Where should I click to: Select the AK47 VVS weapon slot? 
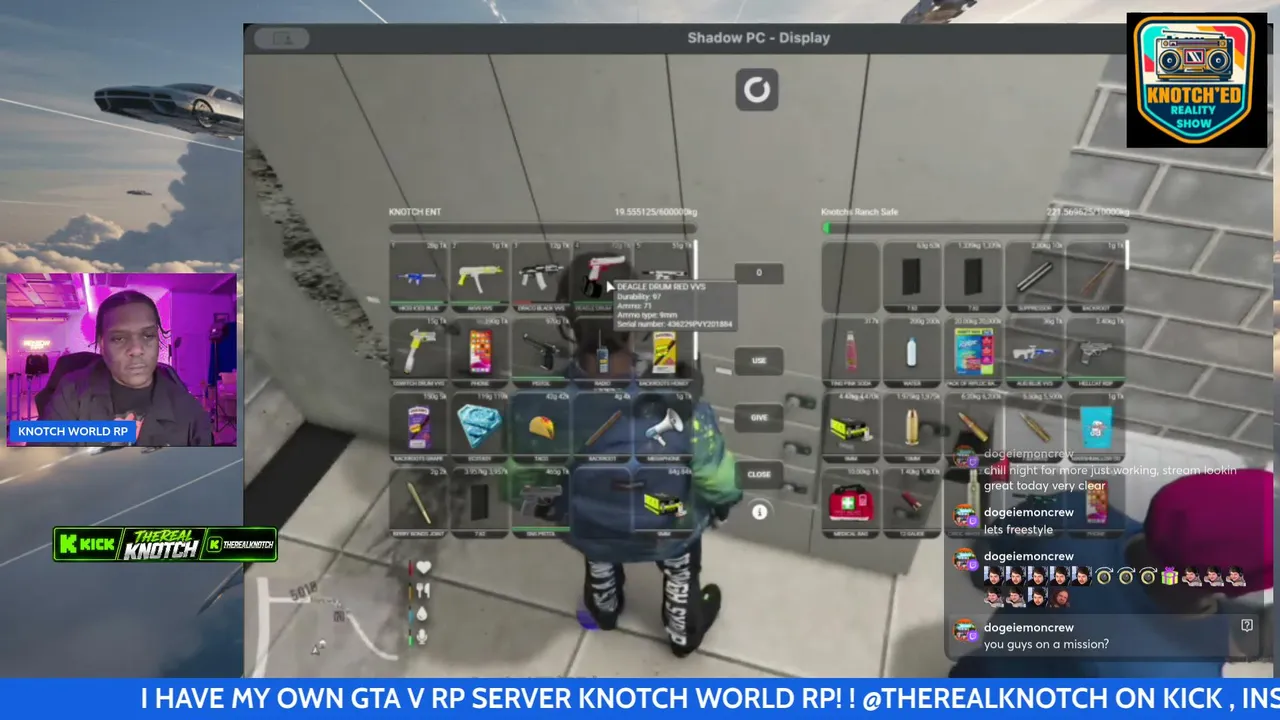pos(479,276)
